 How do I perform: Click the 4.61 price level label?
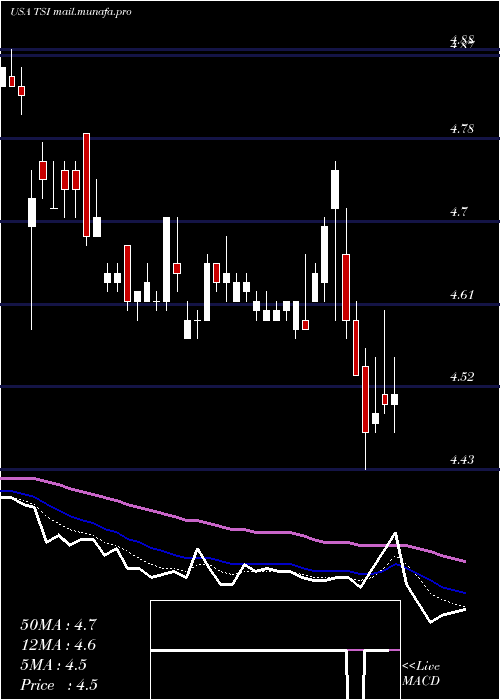tap(462, 295)
